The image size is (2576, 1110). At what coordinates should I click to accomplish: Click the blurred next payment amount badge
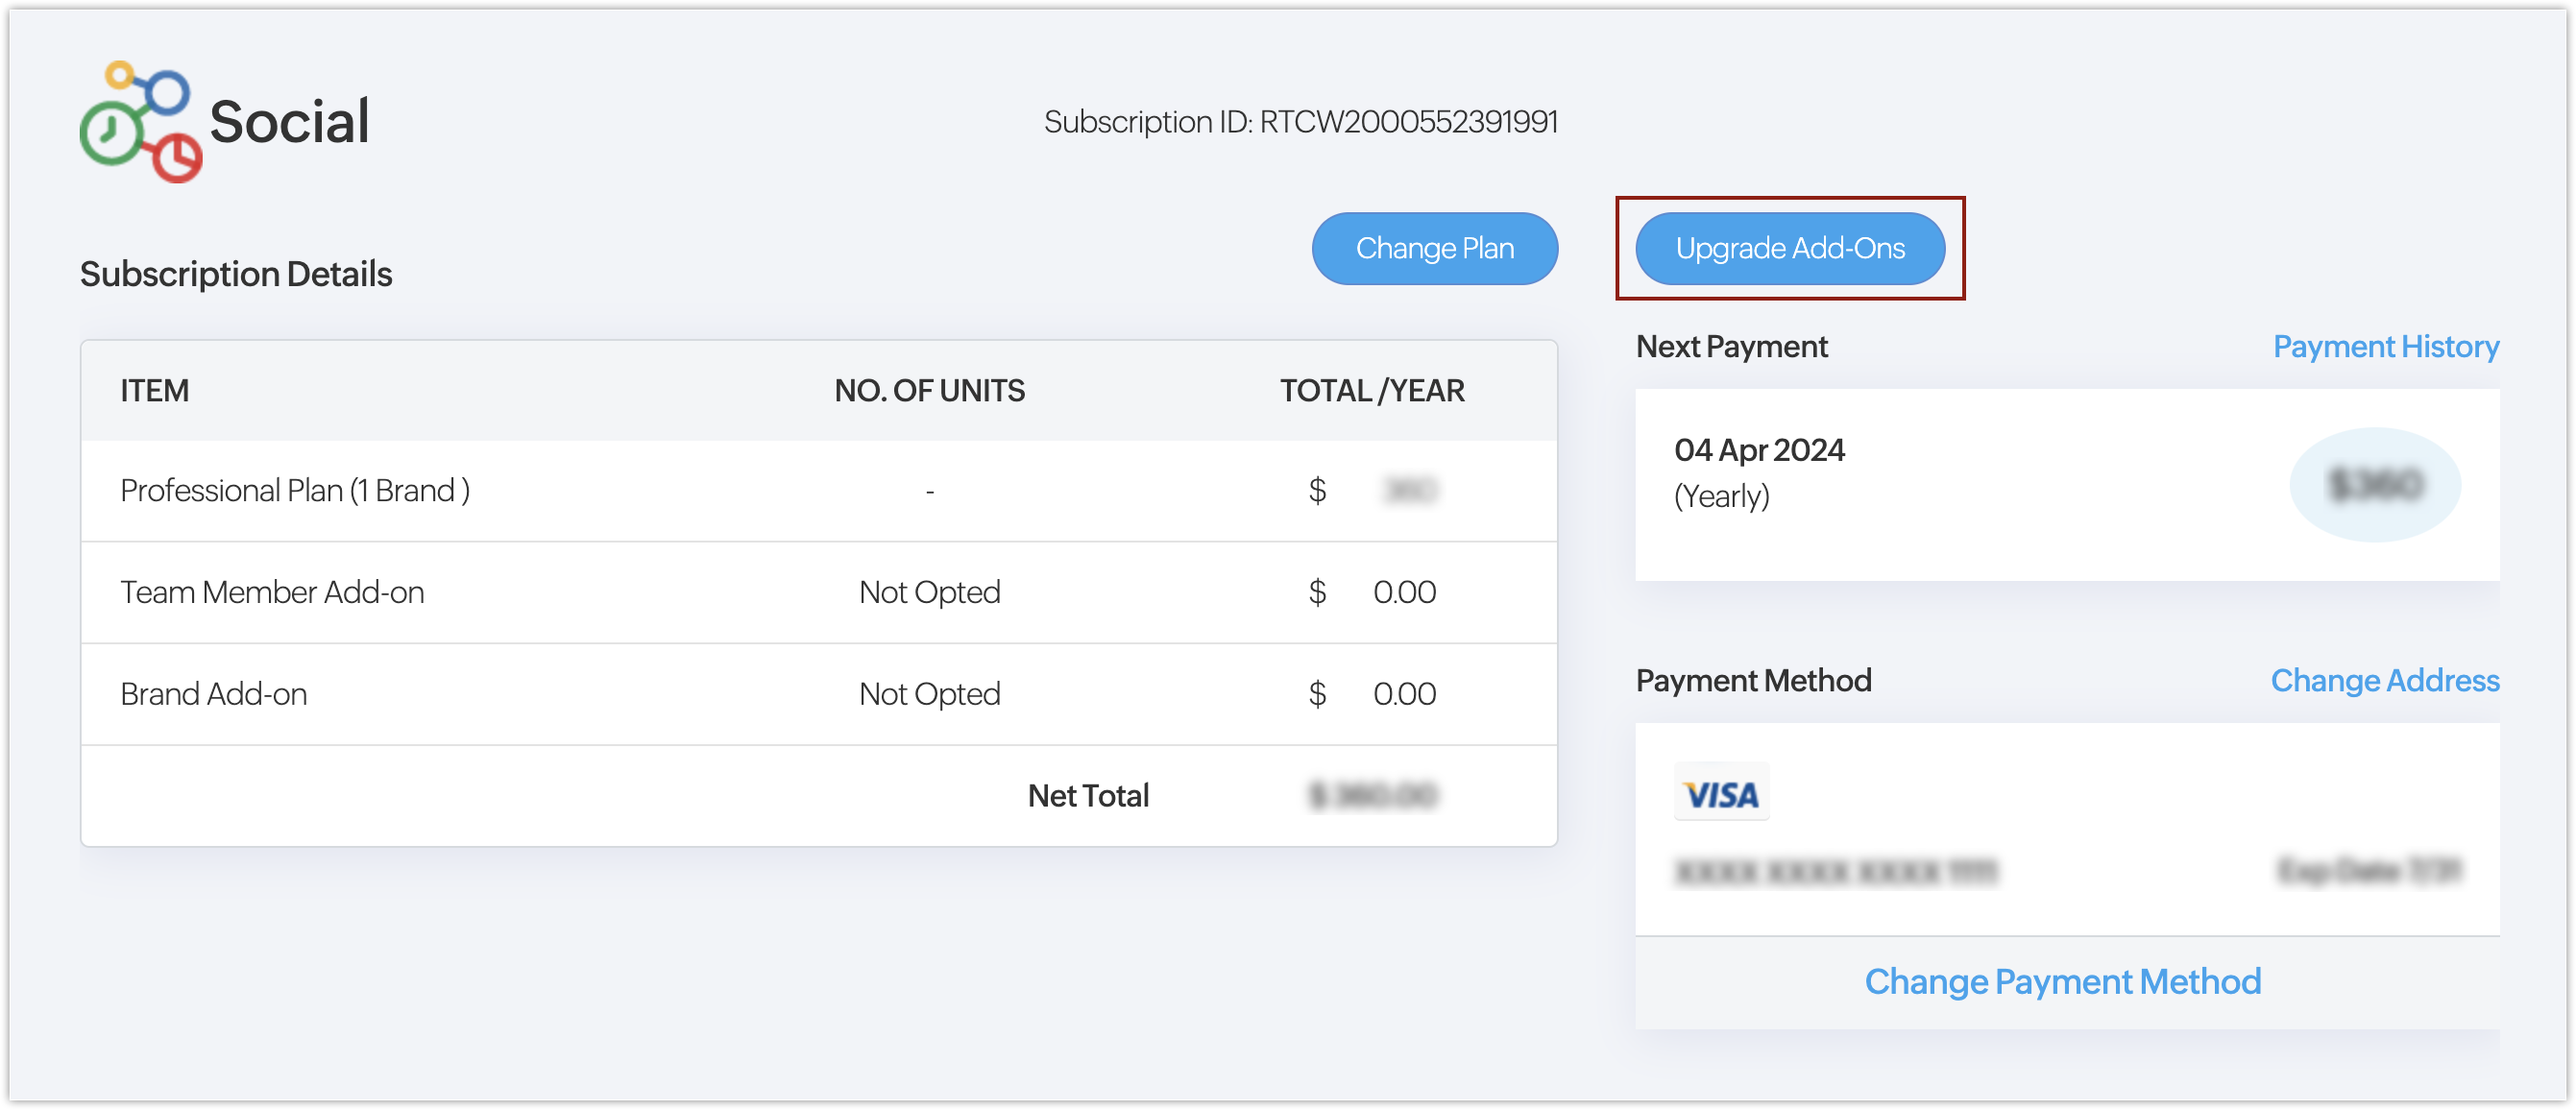pyautogui.click(x=2374, y=485)
